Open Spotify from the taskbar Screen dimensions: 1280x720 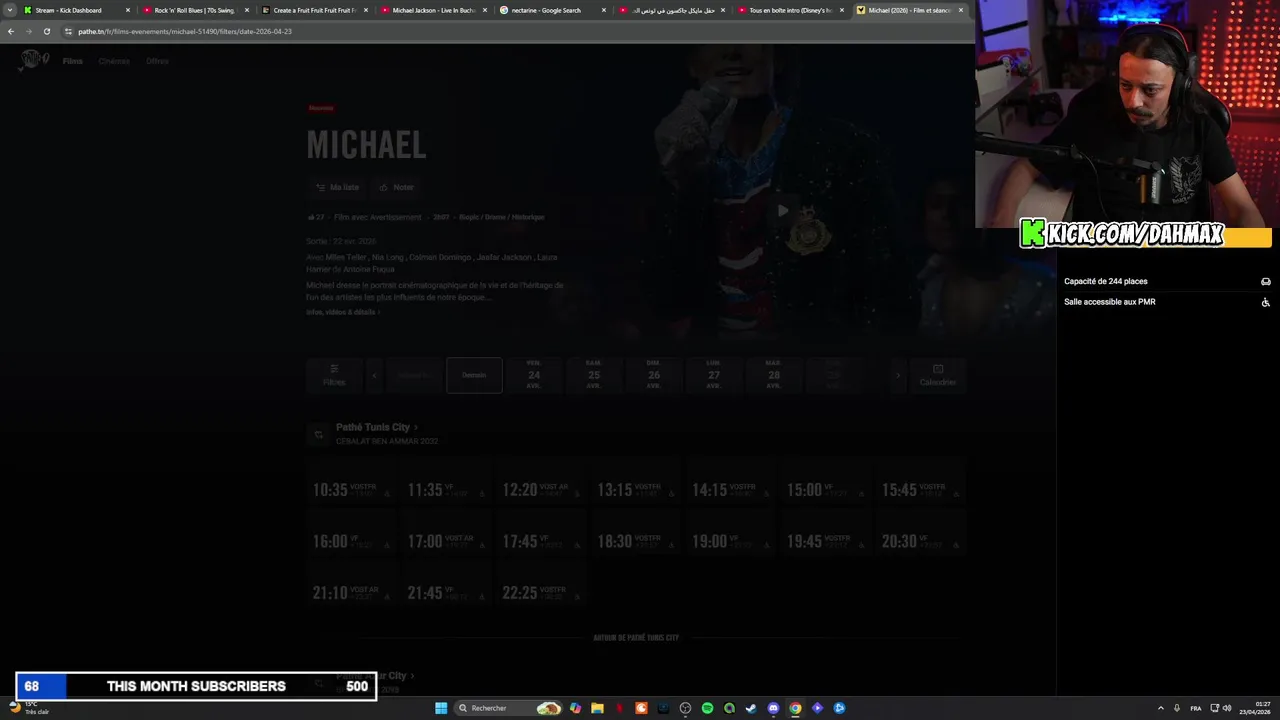tap(707, 708)
